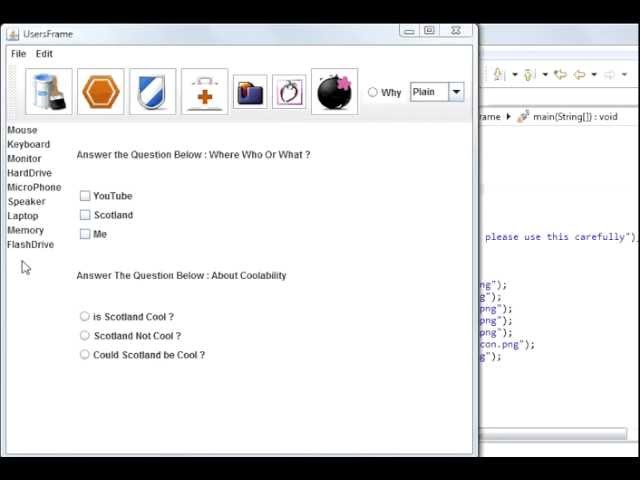Image resolution: width=640 pixels, height=480 pixels.
Task: Check the YouTube checkbox
Action: pyautogui.click(x=85, y=196)
